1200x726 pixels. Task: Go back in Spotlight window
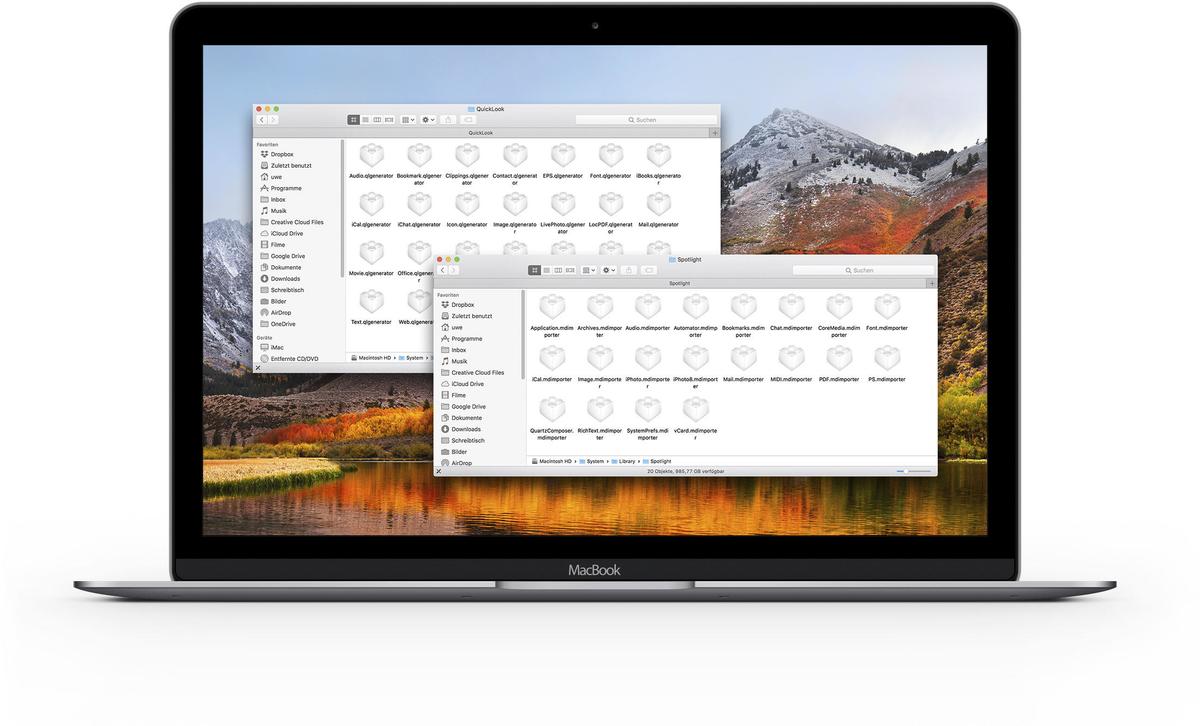[443, 270]
